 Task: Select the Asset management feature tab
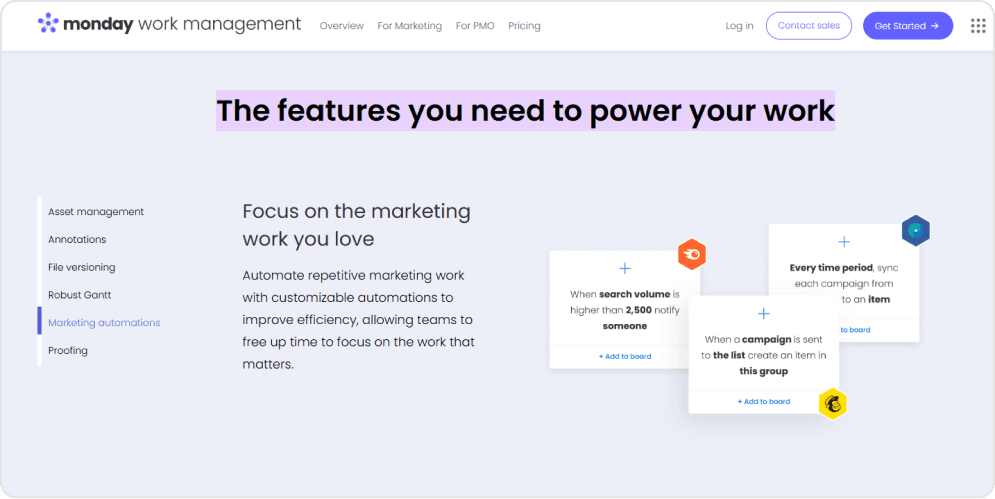(x=96, y=211)
